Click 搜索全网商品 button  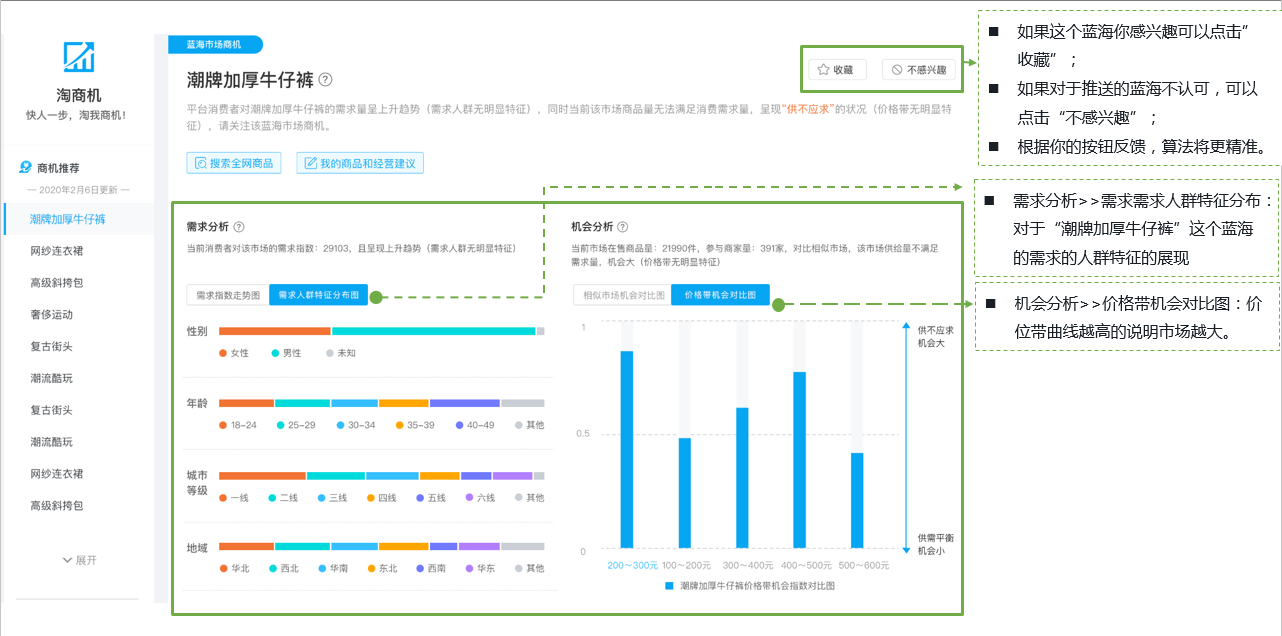pyautogui.click(x=234, y=162)
